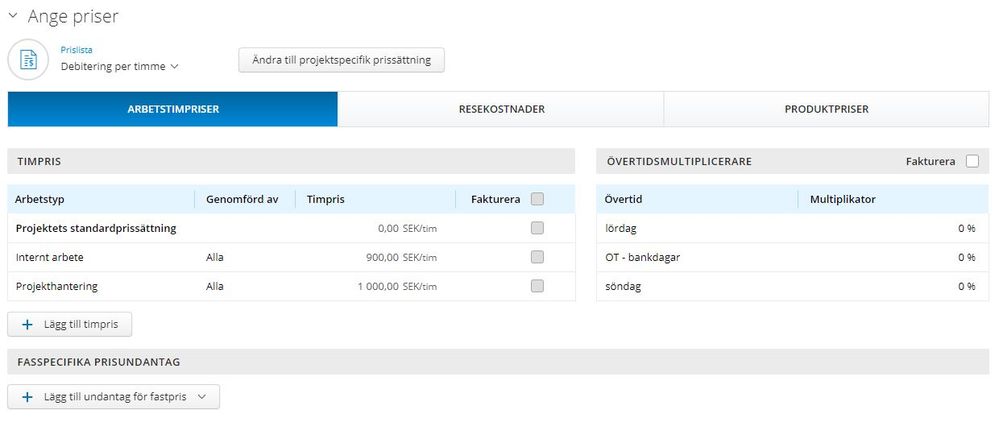Click Alla in Projekthantering row

tap(215, 286)
